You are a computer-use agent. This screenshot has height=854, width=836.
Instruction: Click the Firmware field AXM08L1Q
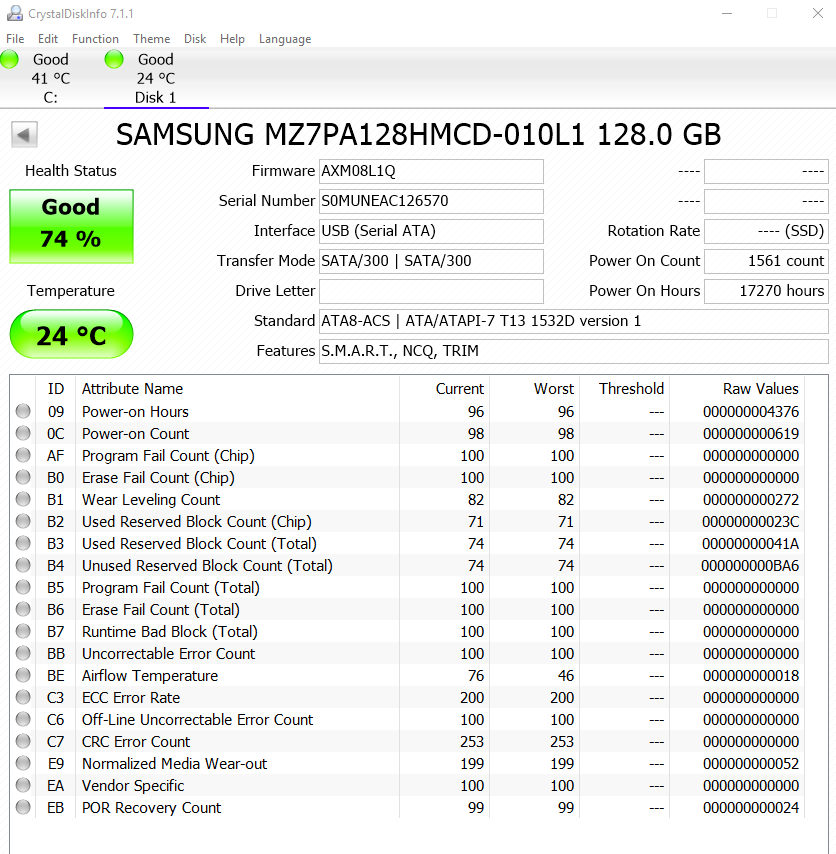[x=431, y=171]
